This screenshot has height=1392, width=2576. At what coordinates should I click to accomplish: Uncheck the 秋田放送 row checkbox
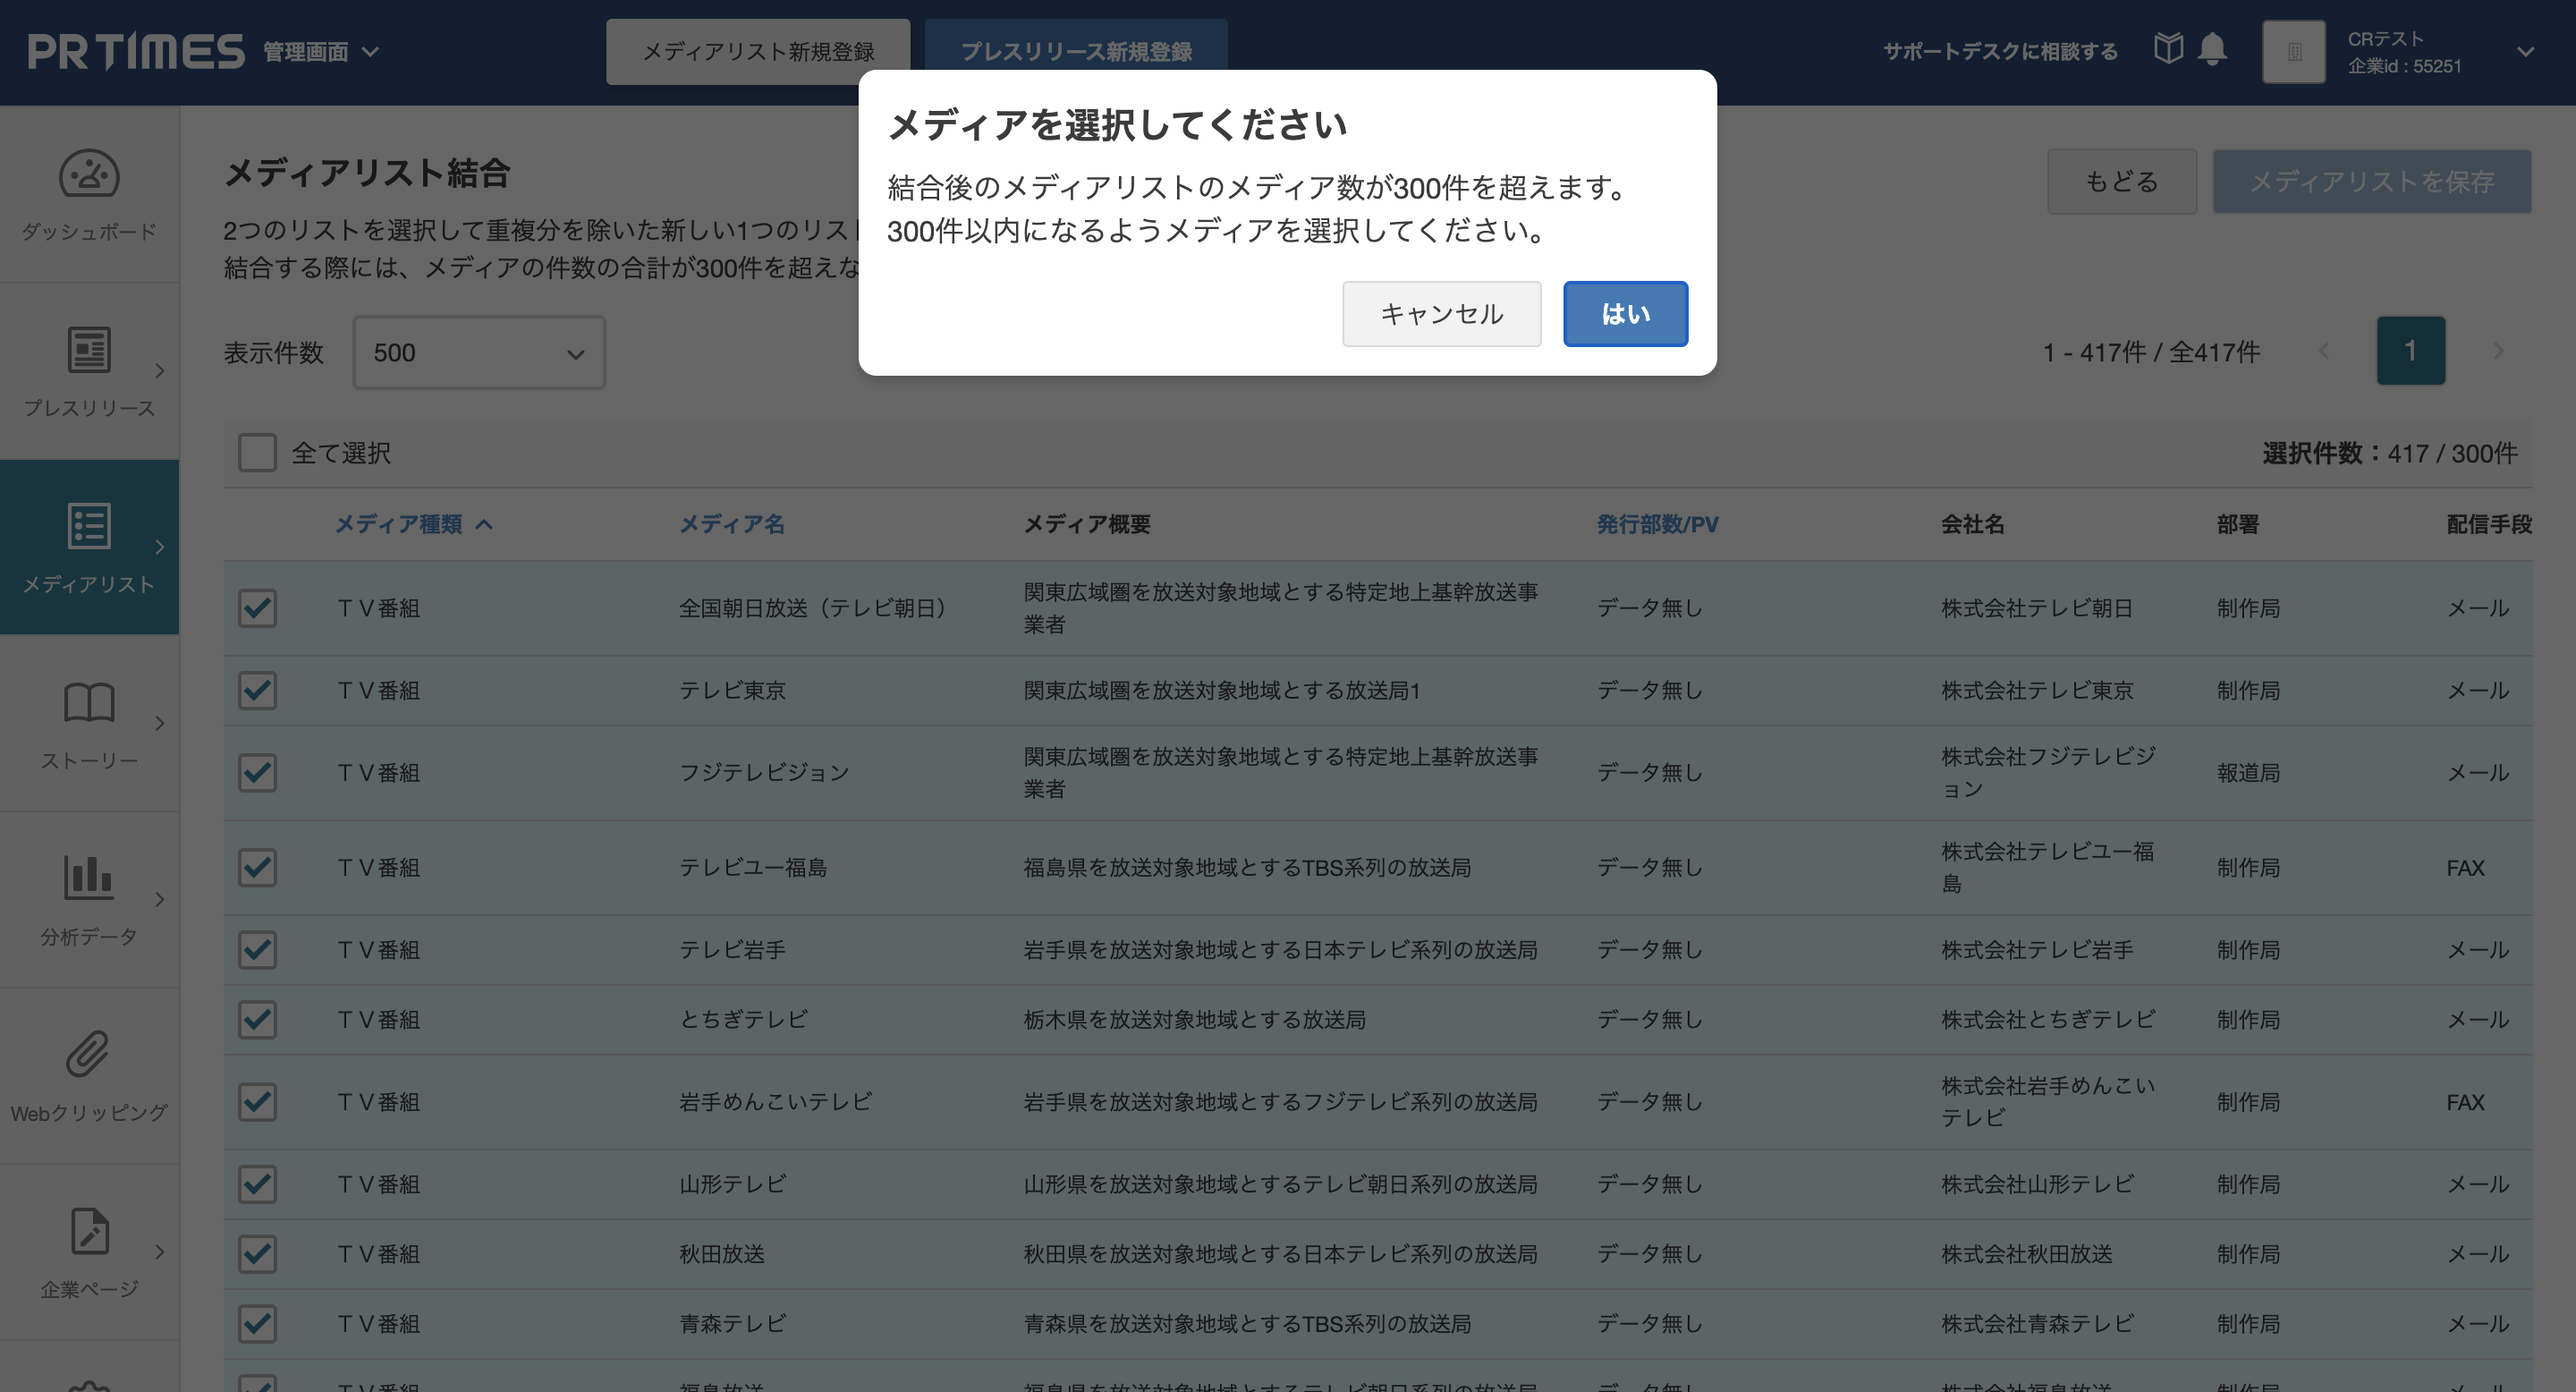point(257,1253)
